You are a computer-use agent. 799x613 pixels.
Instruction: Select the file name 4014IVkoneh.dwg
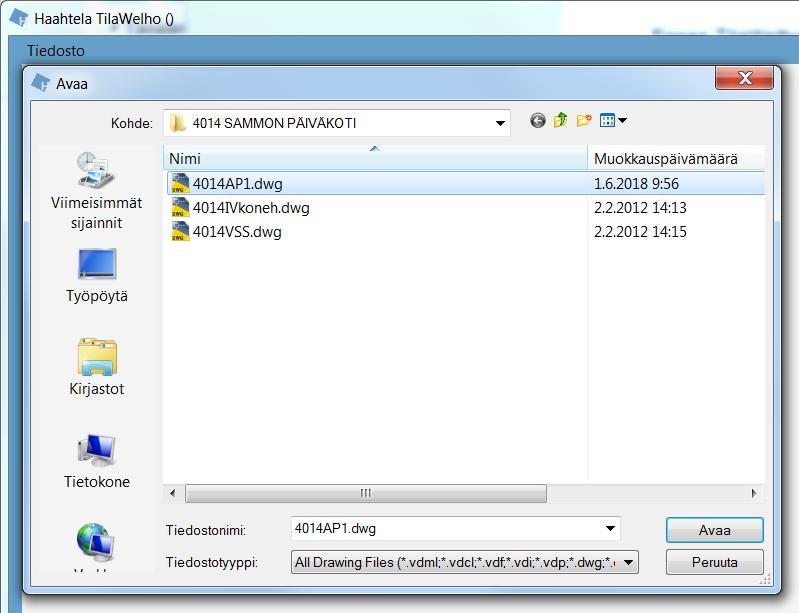click(251, 207)
